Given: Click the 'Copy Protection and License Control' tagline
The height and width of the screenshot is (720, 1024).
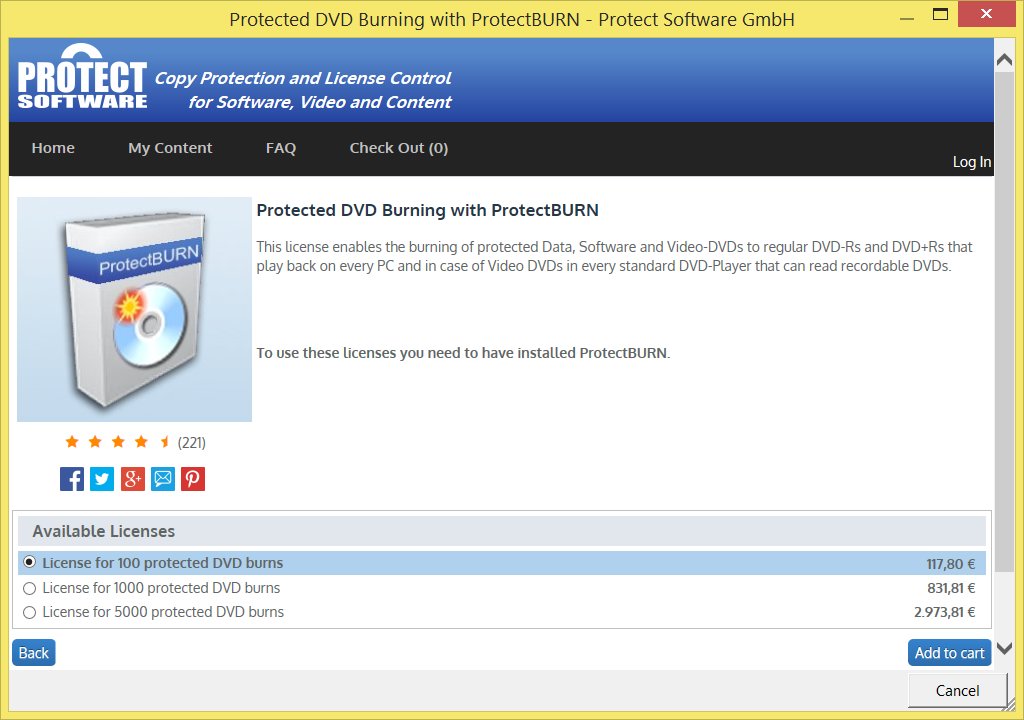Looking at the screenshot, I should [303, 78].
